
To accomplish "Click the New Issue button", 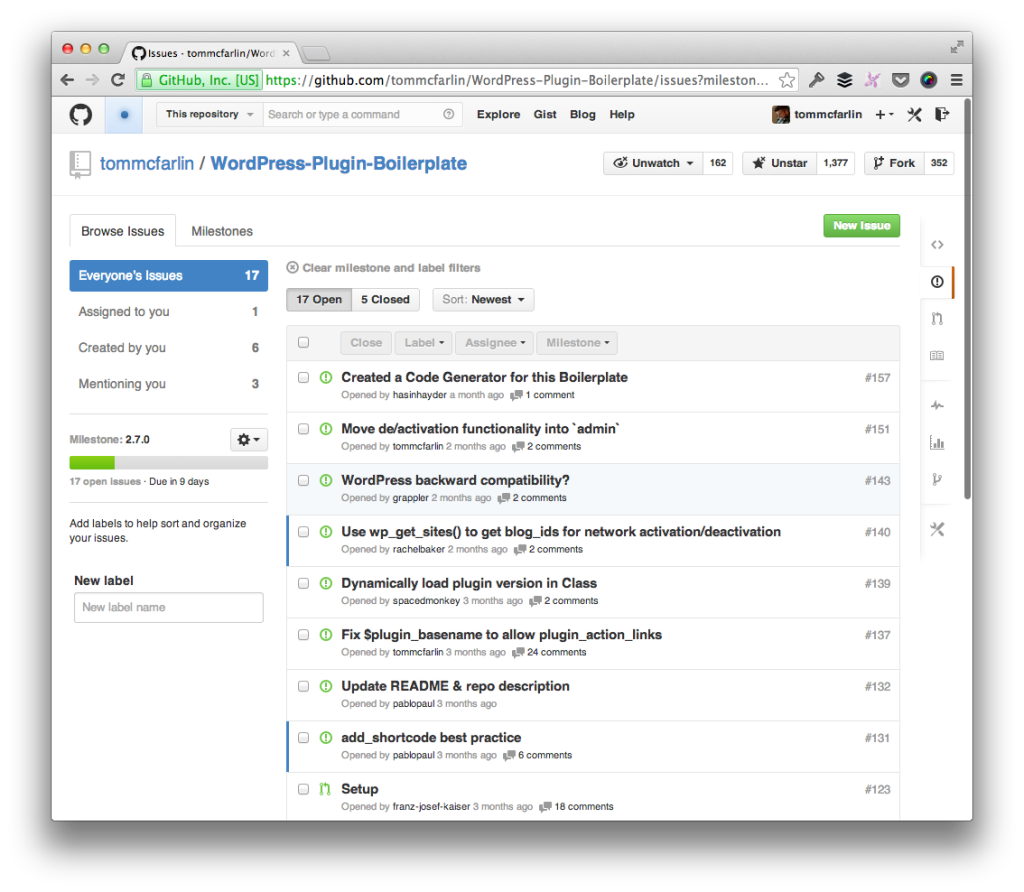I will coord(861,226).
